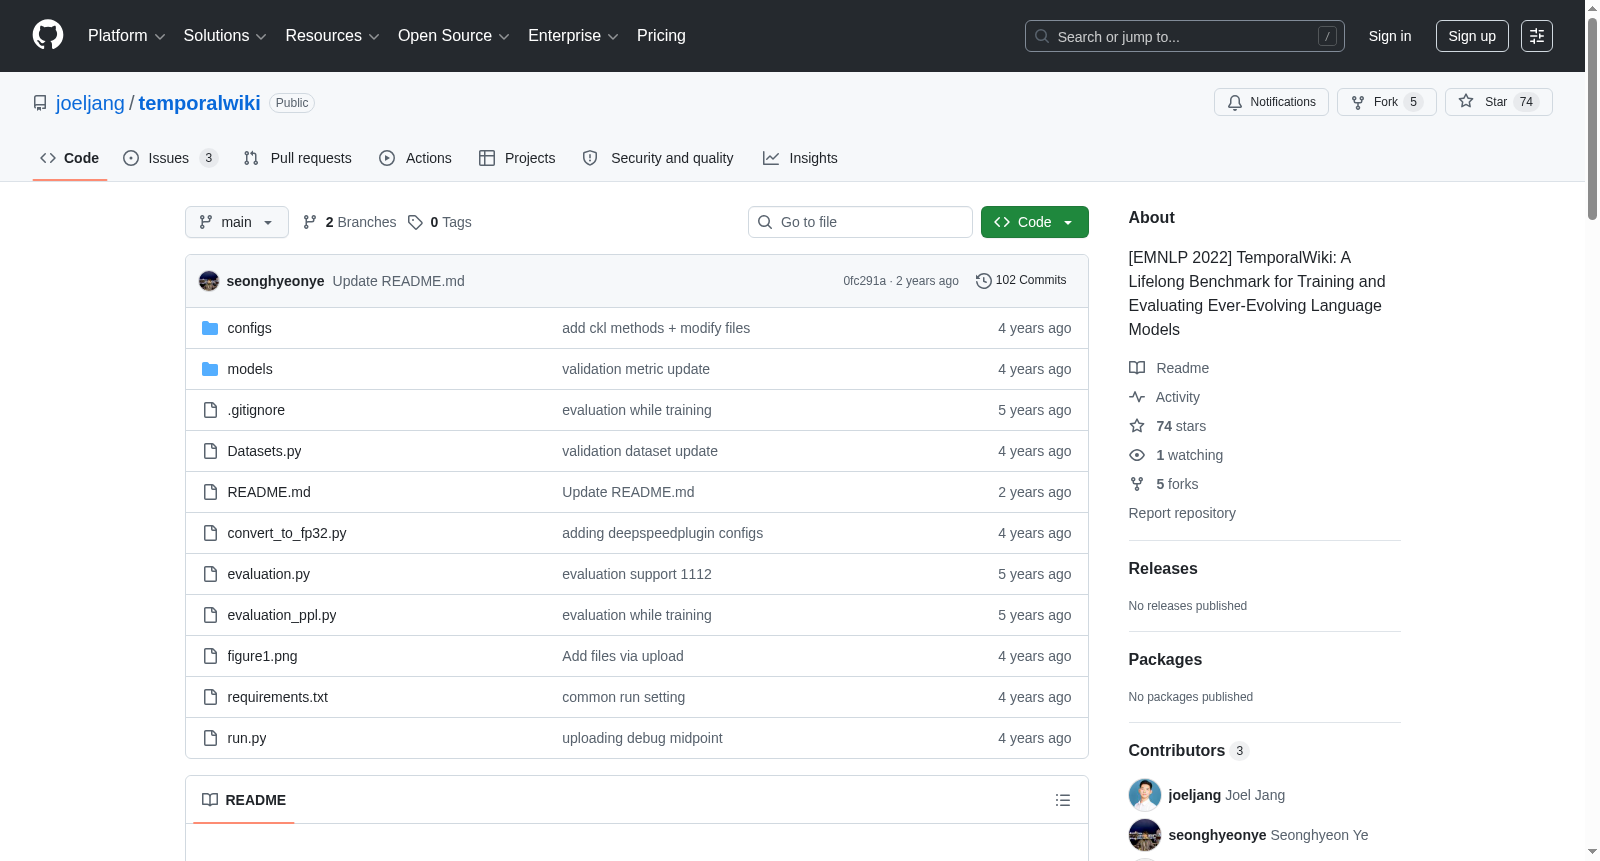This screenshot has height=861, width=1600.
Task: Expand the Solutions menu
Action: coord(225,36)
